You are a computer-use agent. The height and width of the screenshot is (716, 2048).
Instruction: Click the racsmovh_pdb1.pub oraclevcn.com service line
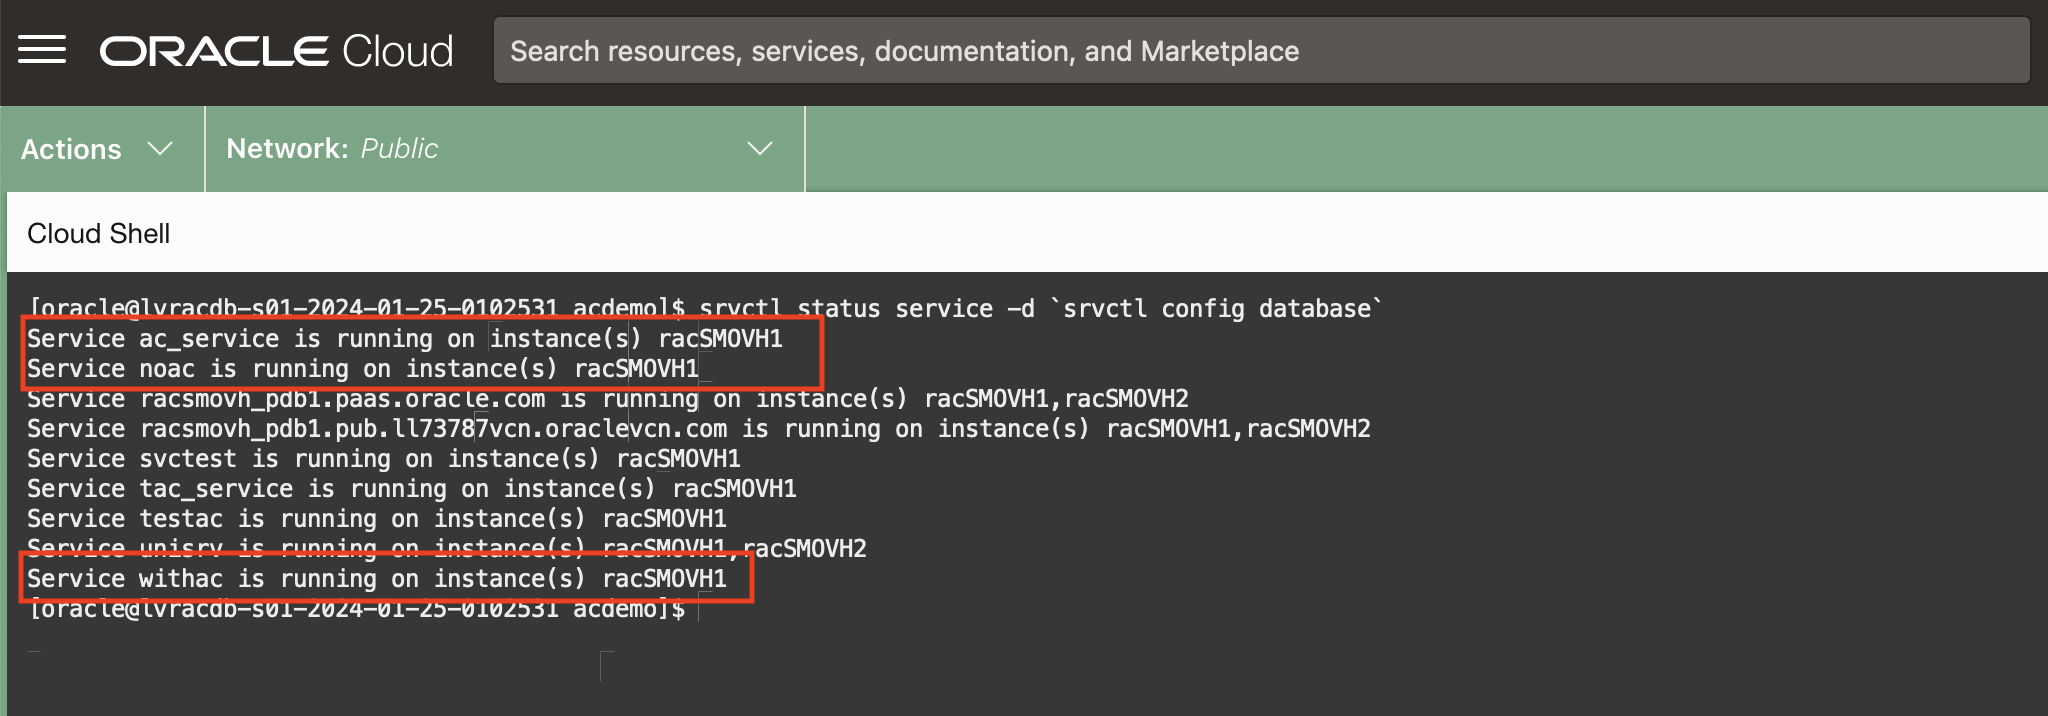tap(698, 429)
